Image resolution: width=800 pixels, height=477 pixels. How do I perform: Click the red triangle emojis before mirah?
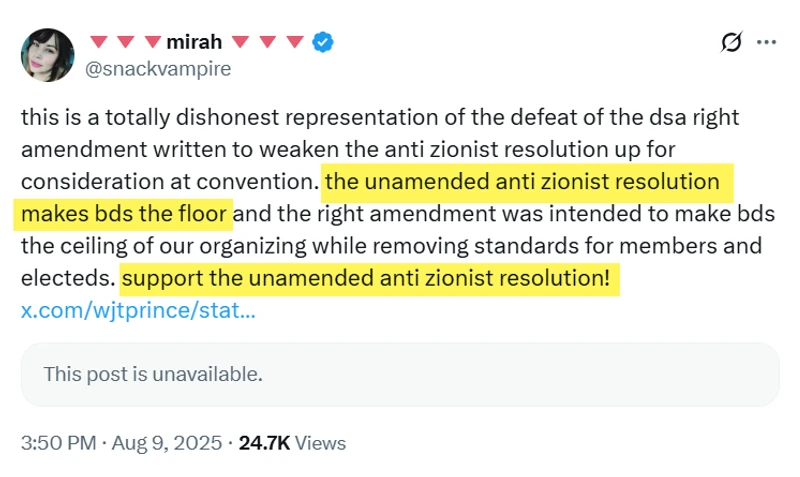coord(125,42)
